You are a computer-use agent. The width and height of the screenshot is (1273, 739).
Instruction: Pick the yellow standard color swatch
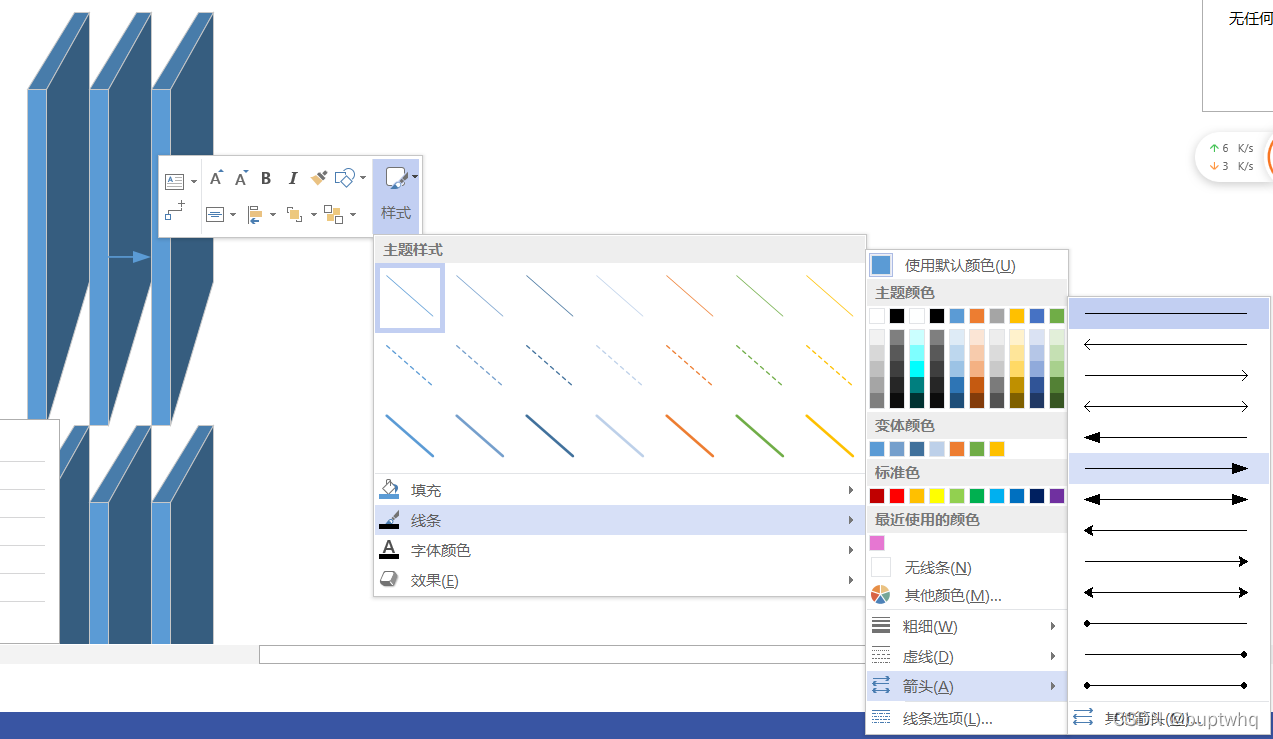[937, 496]
